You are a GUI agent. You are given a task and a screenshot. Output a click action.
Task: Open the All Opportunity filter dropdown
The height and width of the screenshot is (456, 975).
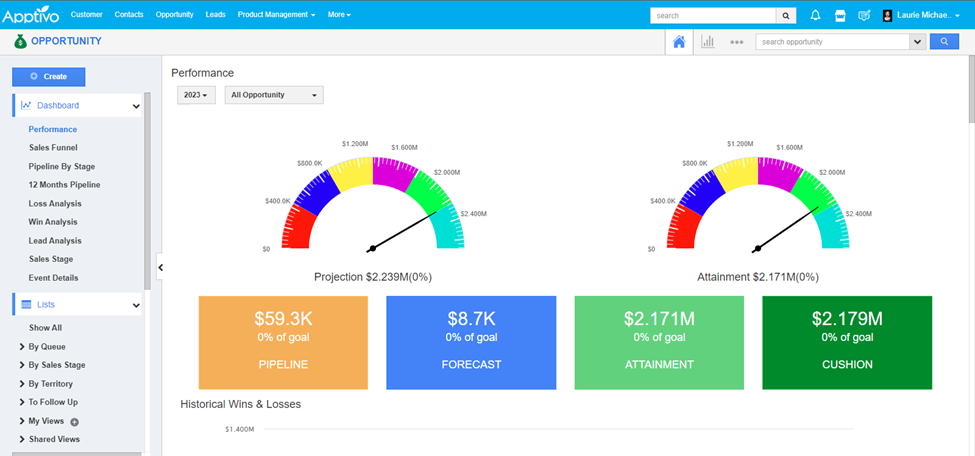pos(273,95)
